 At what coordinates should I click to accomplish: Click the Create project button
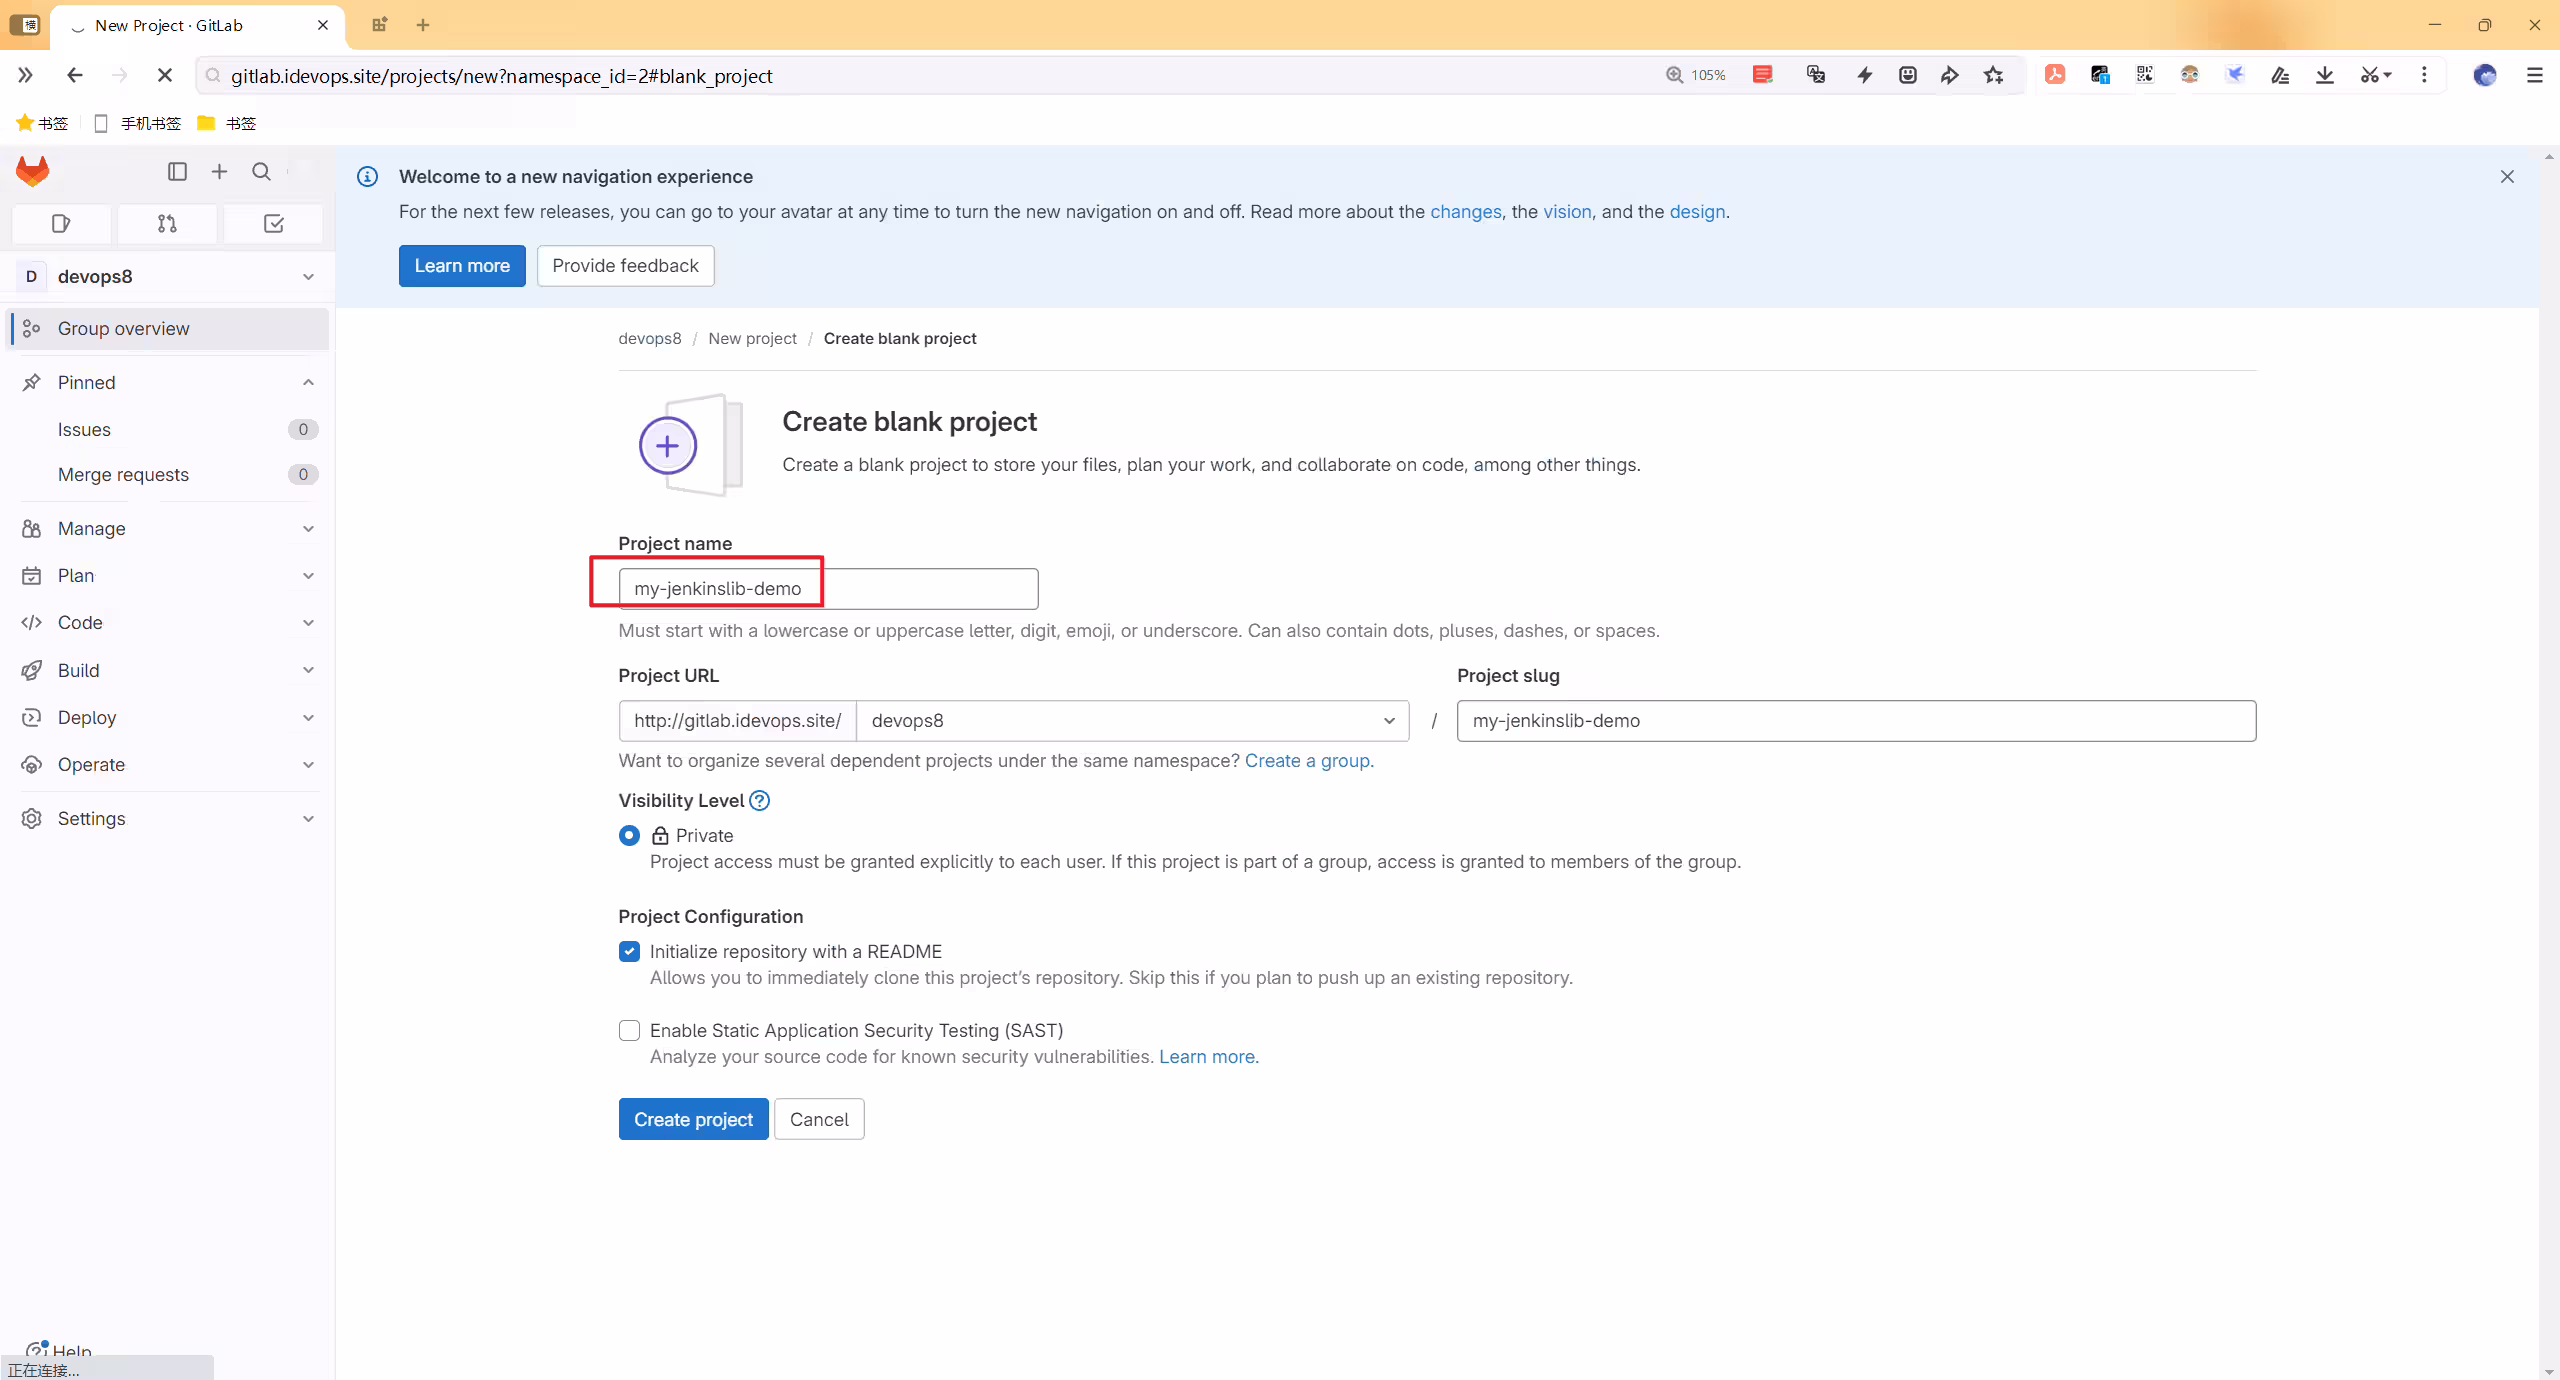pos(693,1120)
